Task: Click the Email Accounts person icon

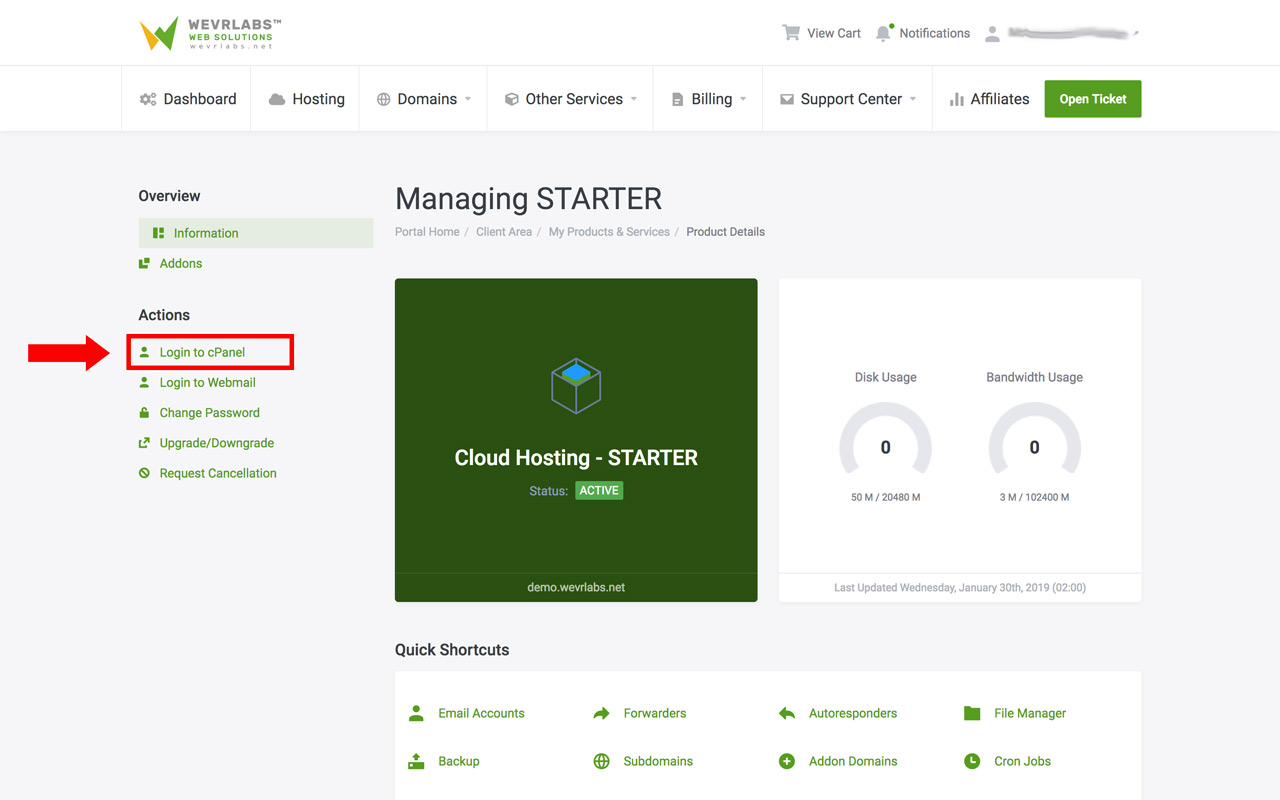Action: pos(416,713)
